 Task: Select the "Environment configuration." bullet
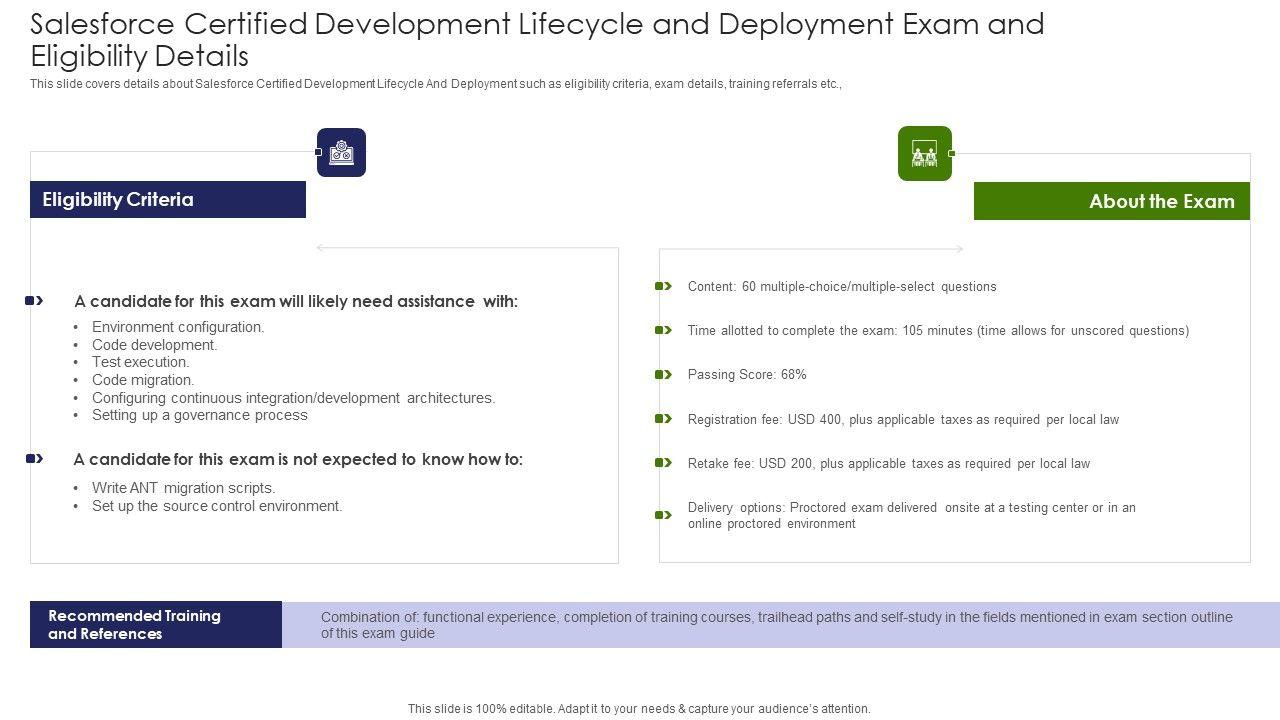[x=178, y=327]
